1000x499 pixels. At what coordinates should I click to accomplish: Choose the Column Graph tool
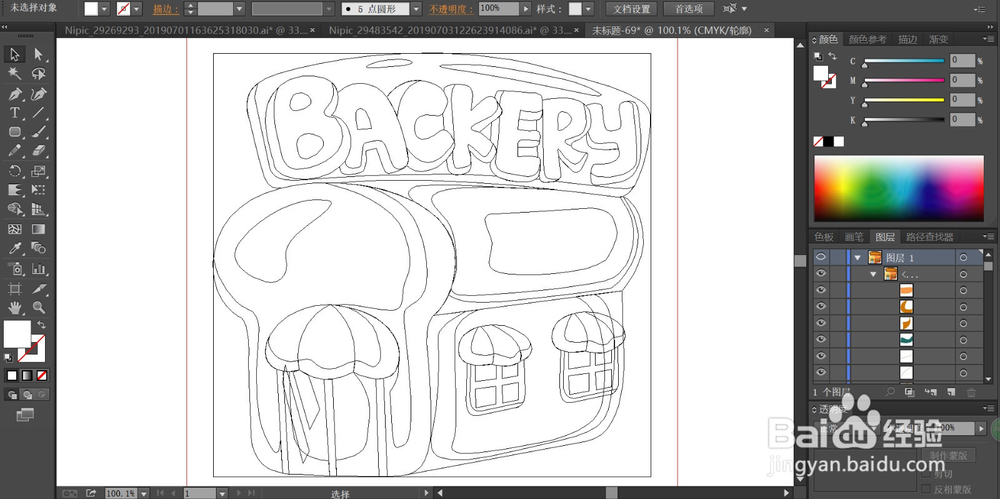[x=38, y=269]
